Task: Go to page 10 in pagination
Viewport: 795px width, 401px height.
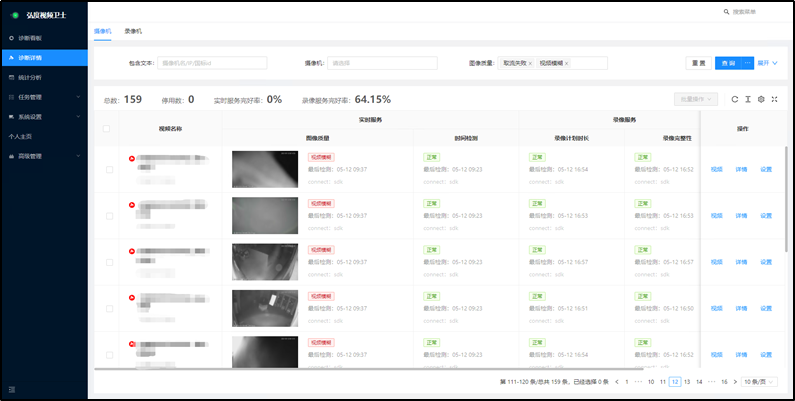Action: coord(651,382)
